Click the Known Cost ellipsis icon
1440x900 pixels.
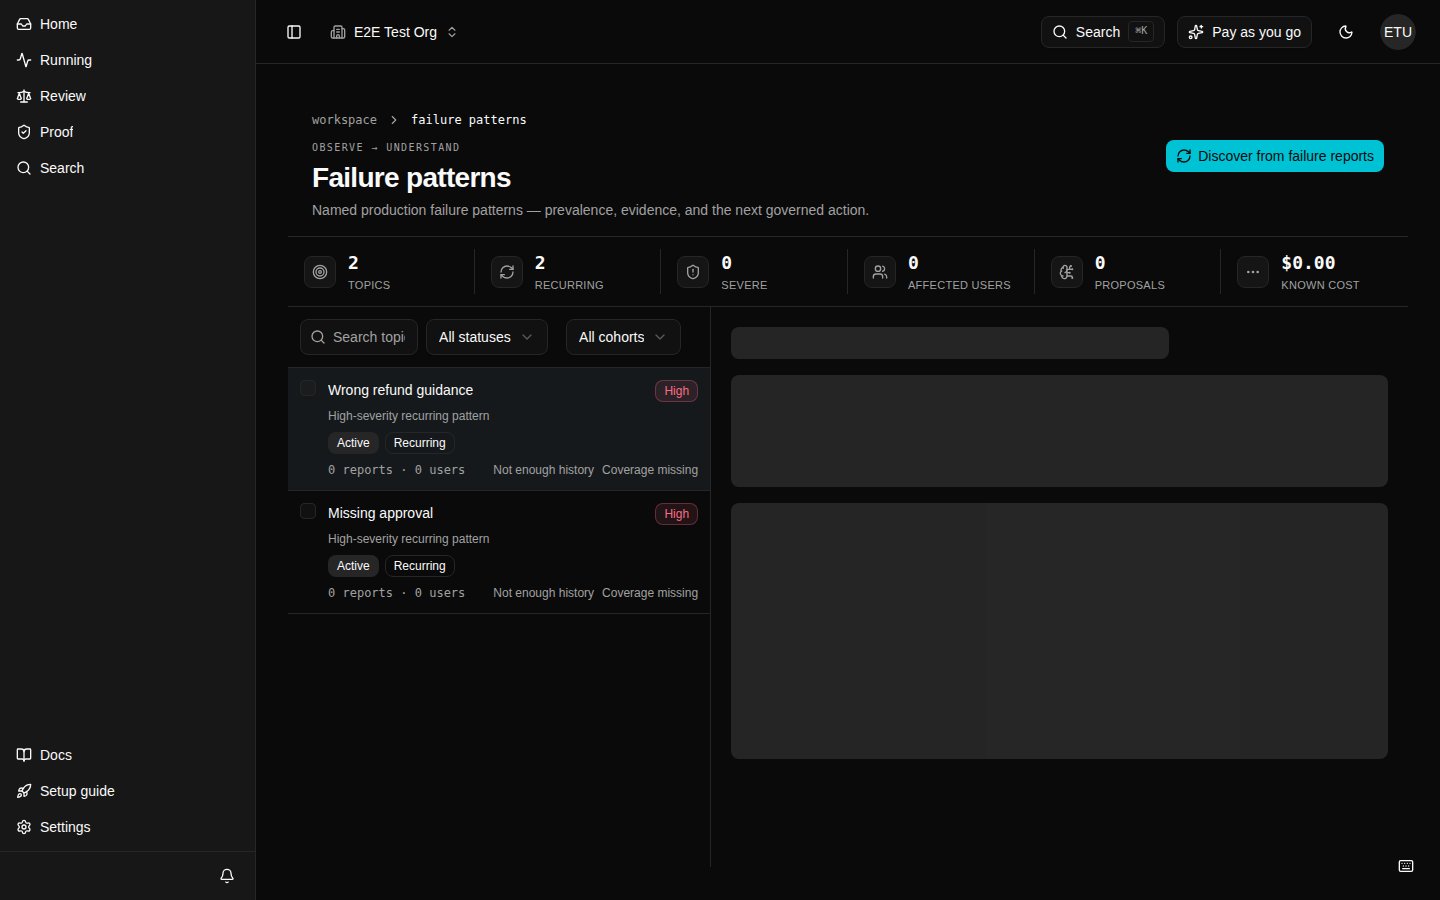coord(1253,272)
